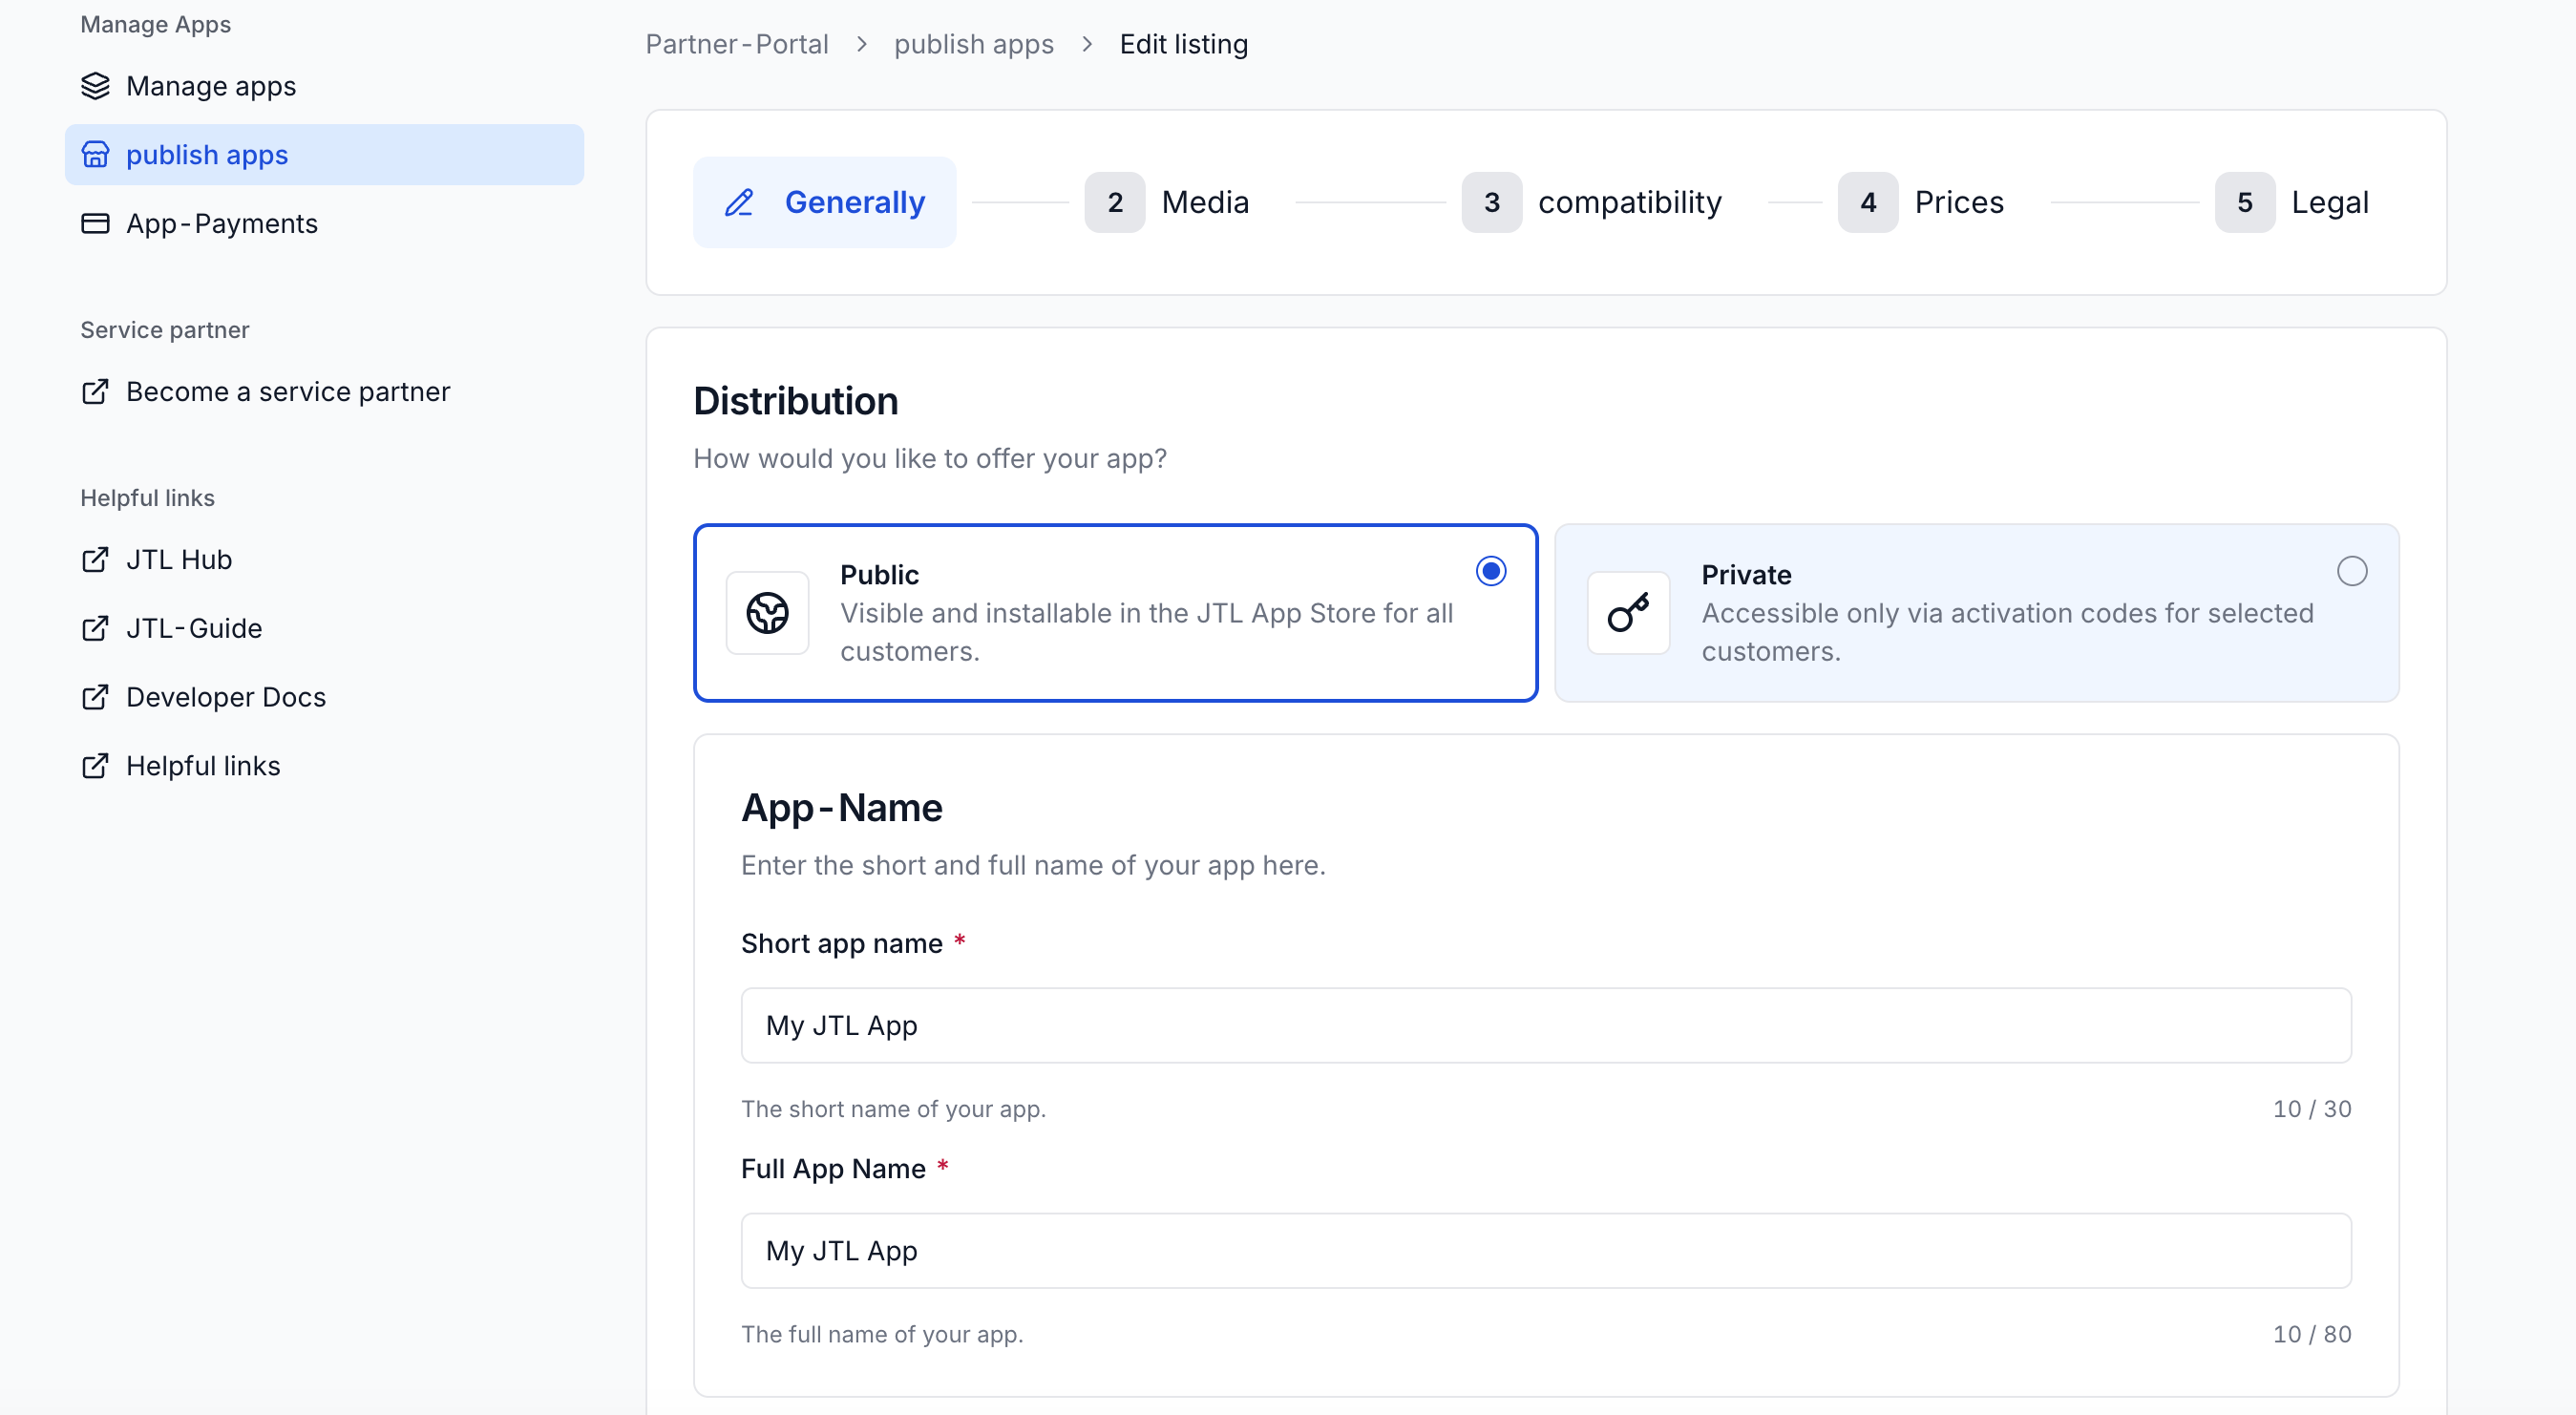
Task: Click the Public card title text
Action: click(879, 575)
